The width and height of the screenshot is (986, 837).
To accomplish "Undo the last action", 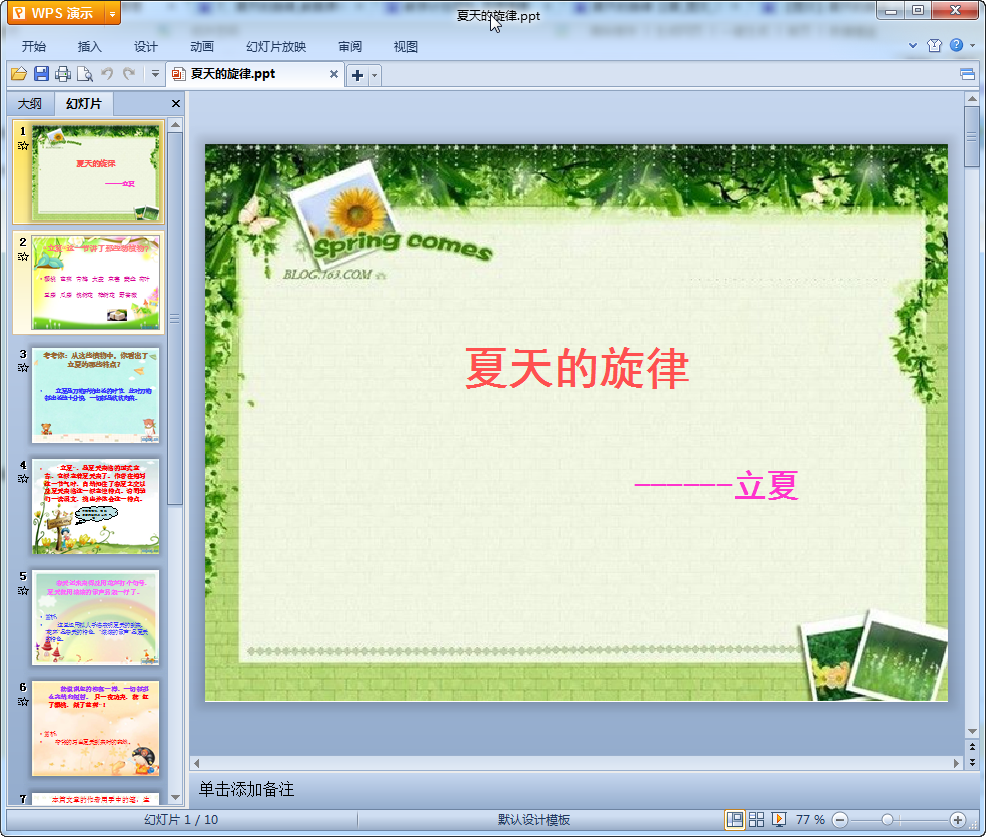I will [x=107, y=74].
